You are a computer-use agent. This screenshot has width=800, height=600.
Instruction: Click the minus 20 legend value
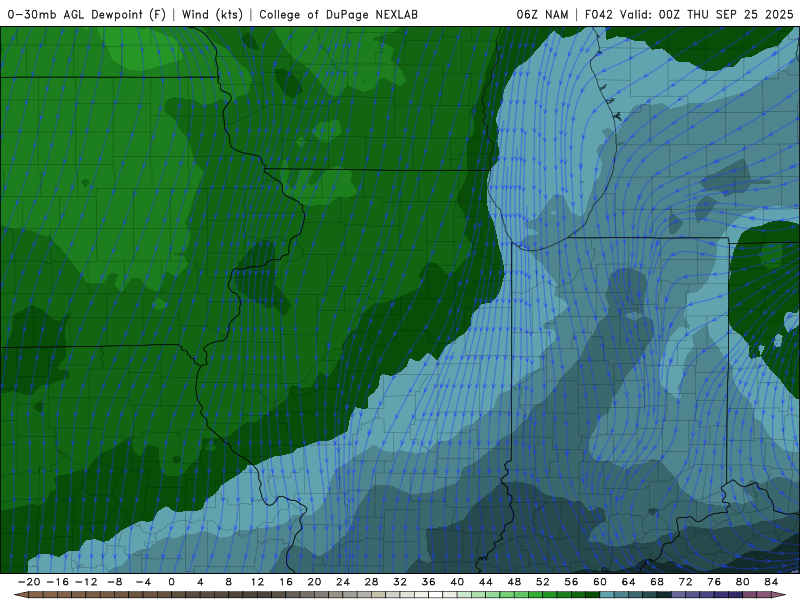tap(29, 582)
